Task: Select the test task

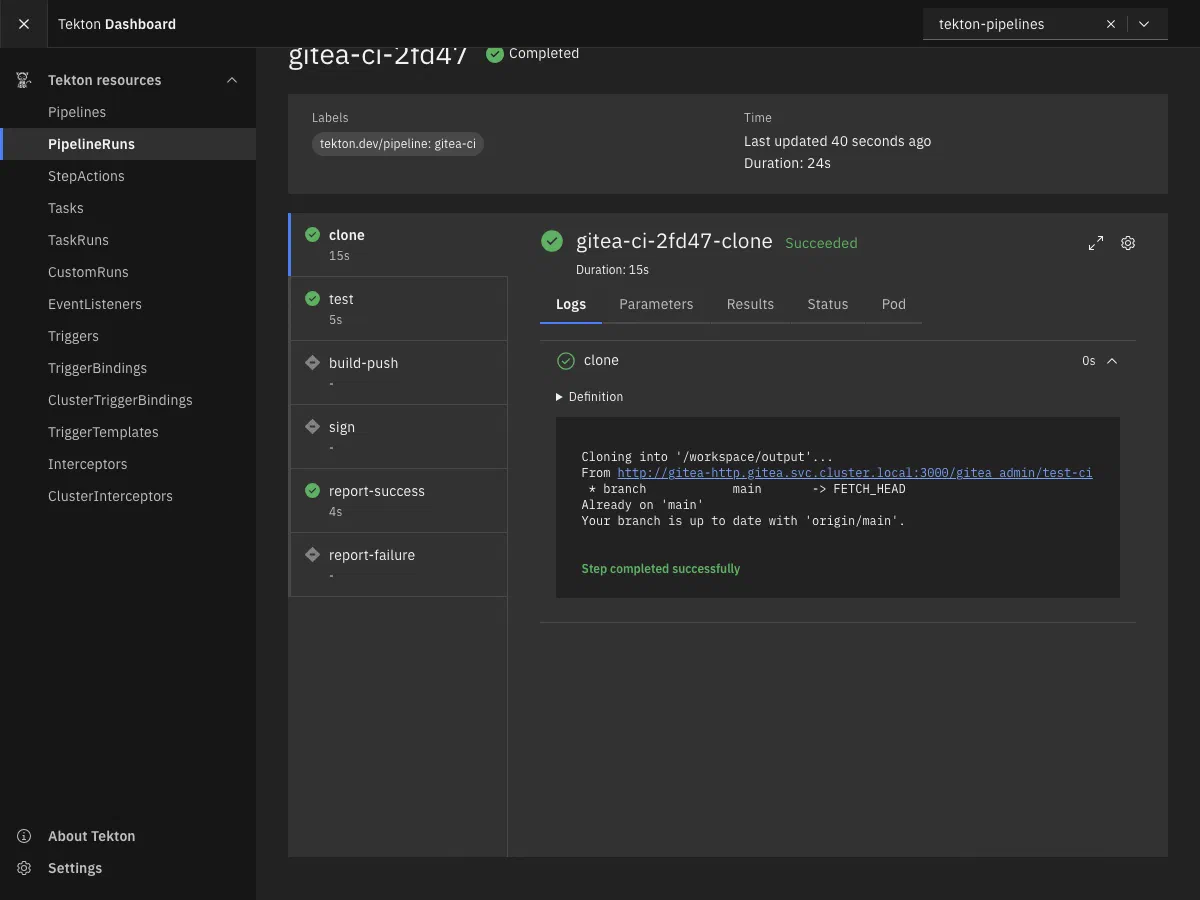Action: pos(398,308)
